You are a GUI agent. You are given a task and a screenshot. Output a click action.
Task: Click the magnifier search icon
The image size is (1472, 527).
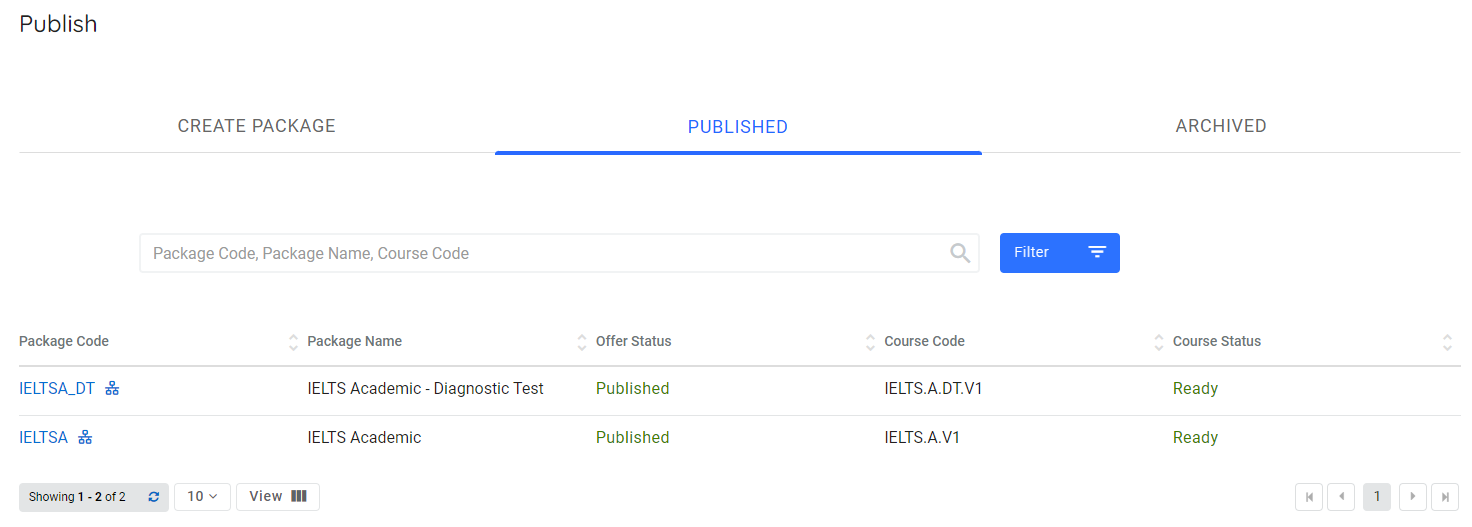pyautogui.click(x=960, y=253)
